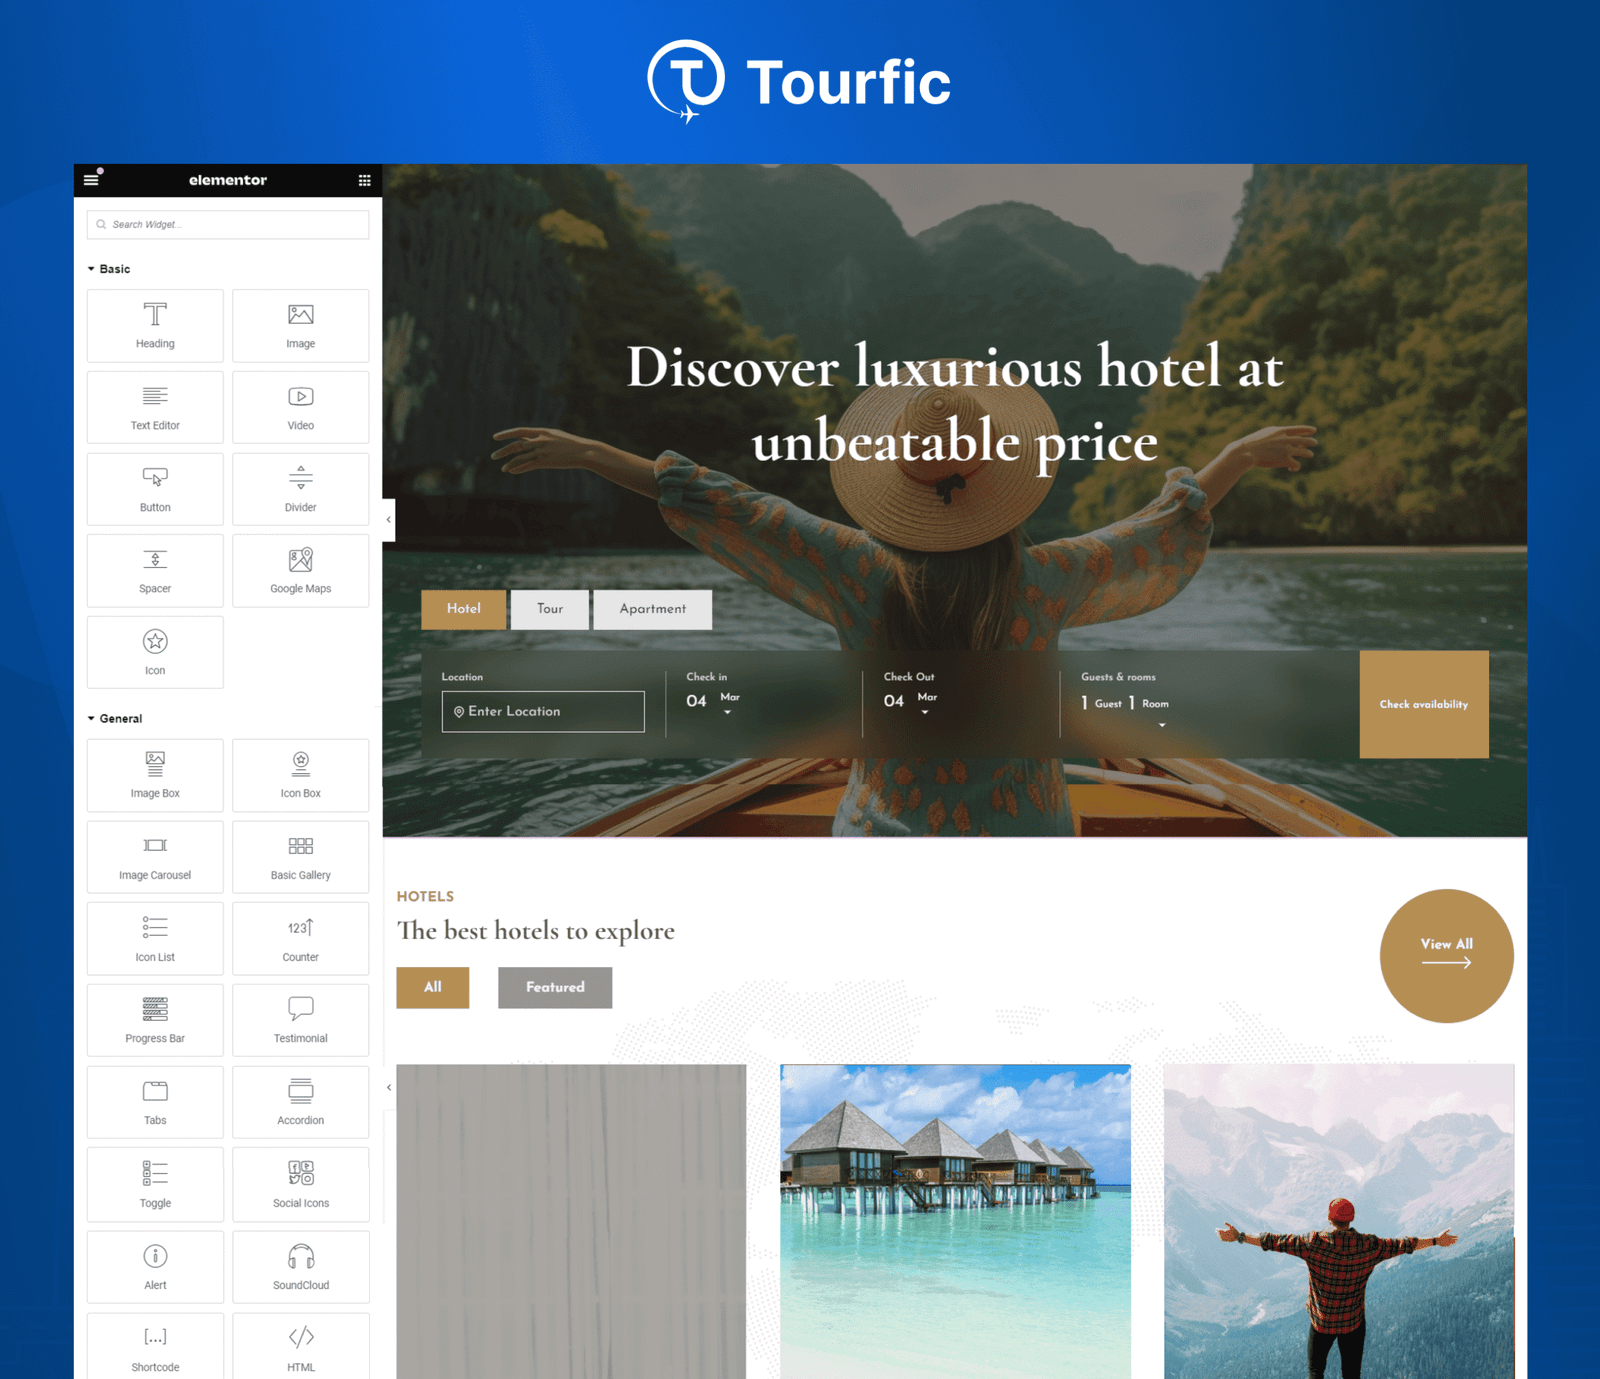1600x1379 pixels.
Task: Select the Icon List widget
Action: [x=155, y=939]
